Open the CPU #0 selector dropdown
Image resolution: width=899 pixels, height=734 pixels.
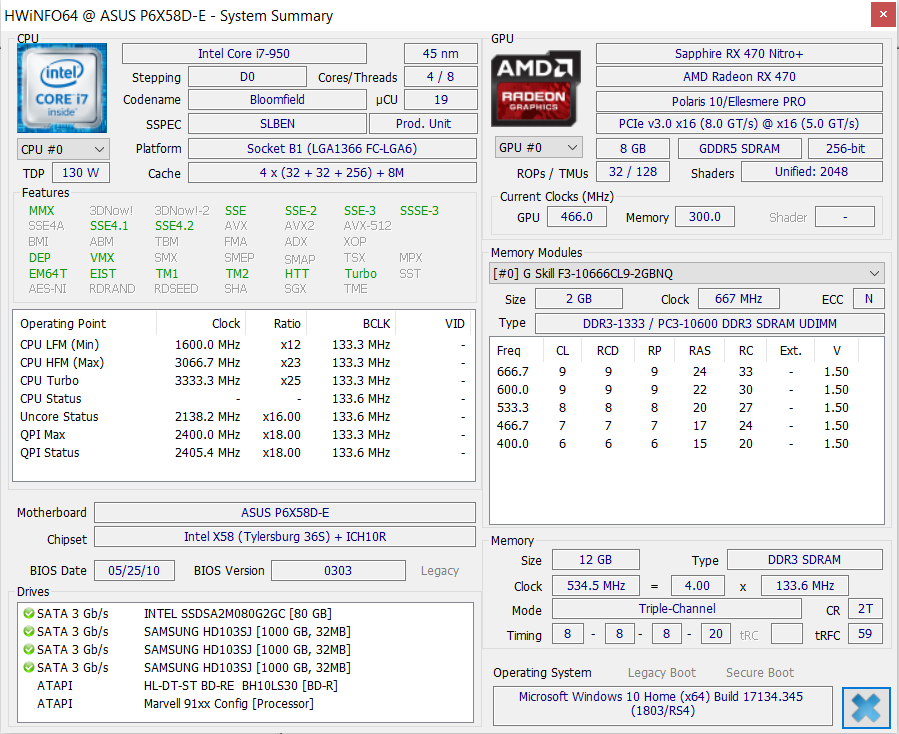(63, 150)
